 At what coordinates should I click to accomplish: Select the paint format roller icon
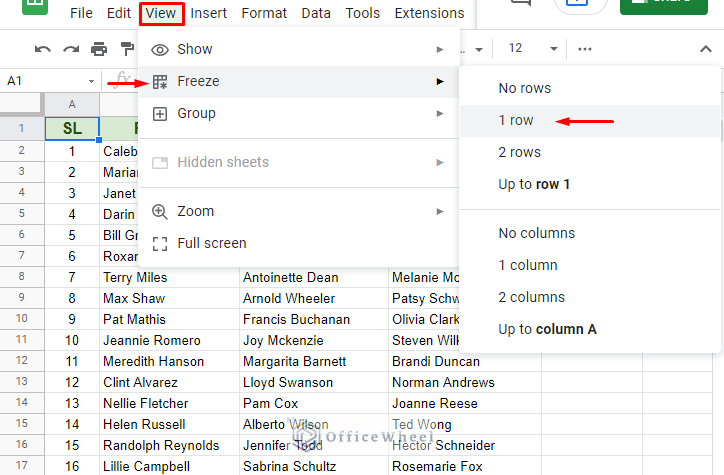click(x=127, y=49)
